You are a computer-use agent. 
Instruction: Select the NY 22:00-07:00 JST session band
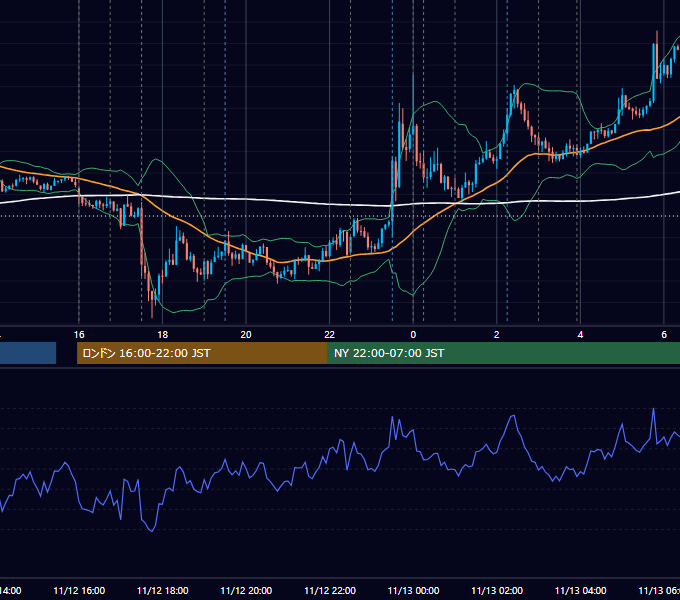click(x=503, y=353)
